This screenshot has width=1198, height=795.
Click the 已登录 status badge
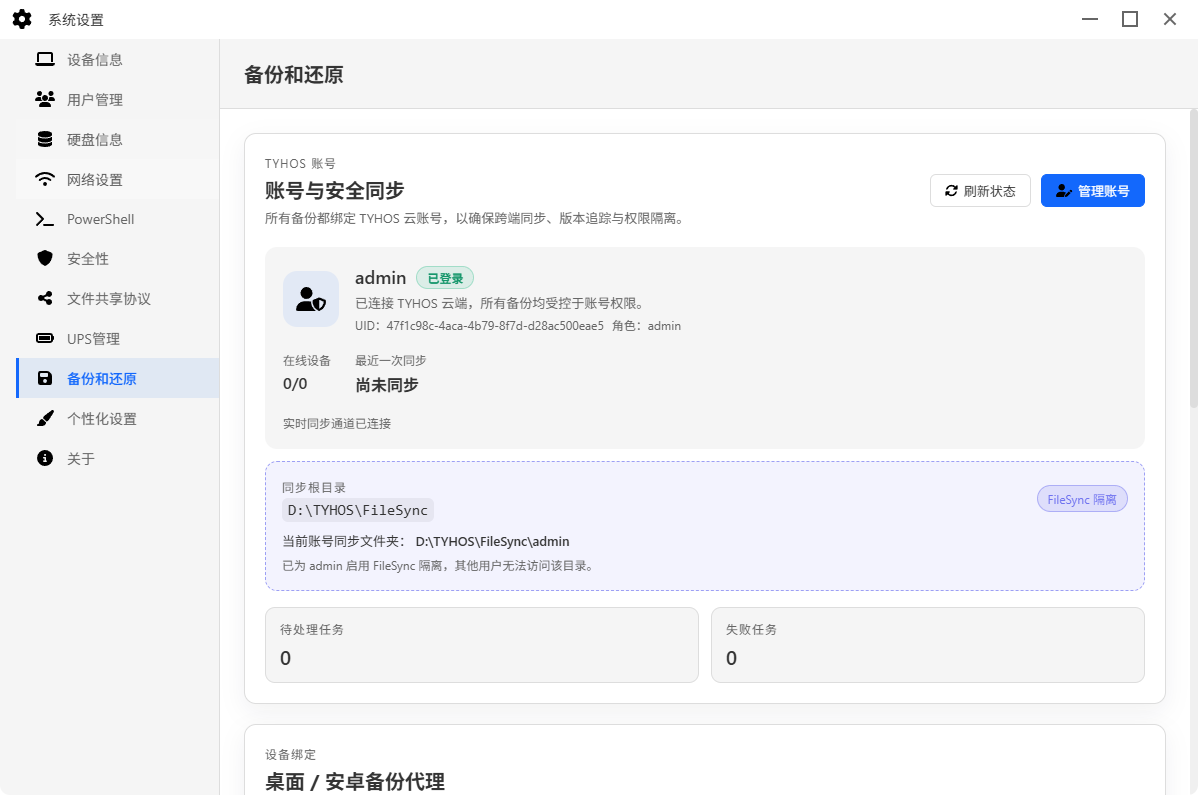[445, 278]
